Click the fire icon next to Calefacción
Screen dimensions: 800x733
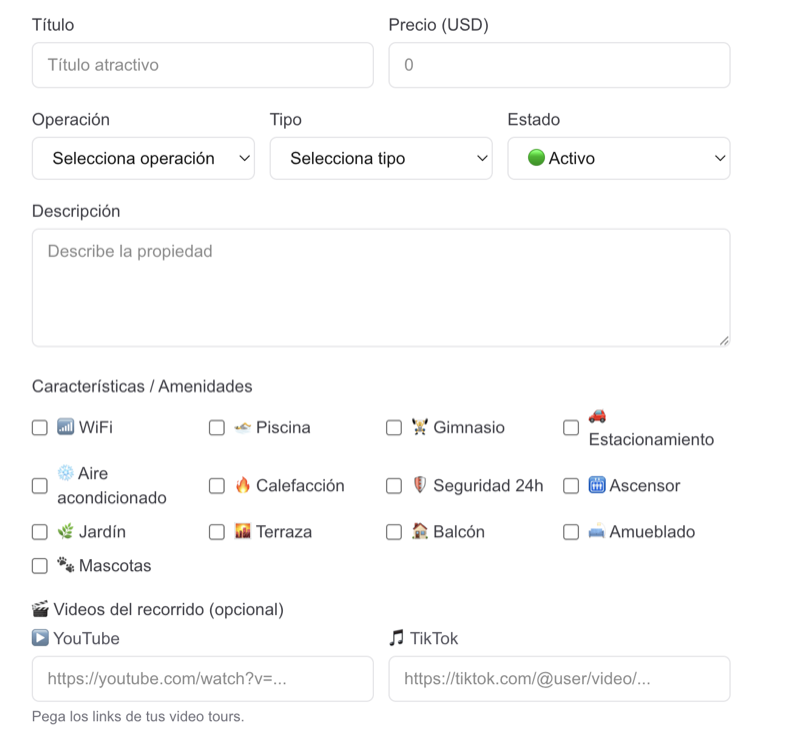click(239, 485)
